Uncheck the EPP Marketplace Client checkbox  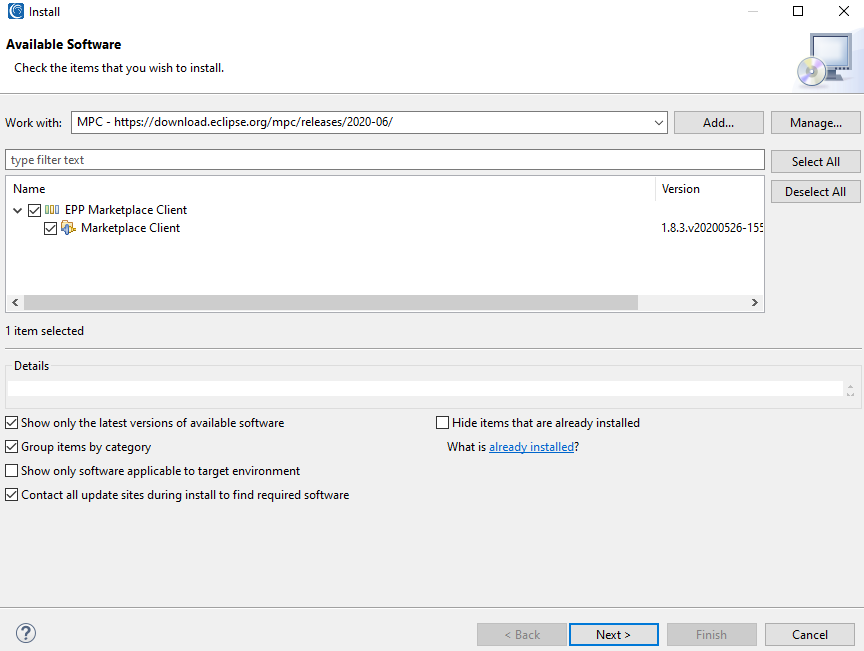click(35, 210)
